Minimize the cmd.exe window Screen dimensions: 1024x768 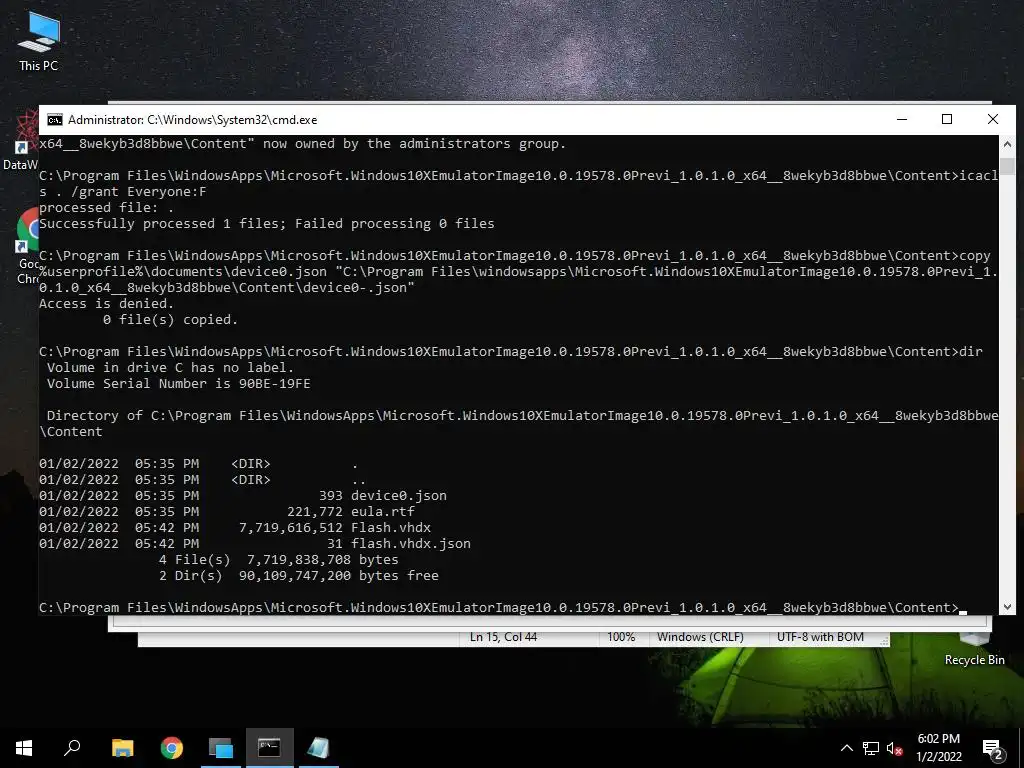click(x=902, y=120)
